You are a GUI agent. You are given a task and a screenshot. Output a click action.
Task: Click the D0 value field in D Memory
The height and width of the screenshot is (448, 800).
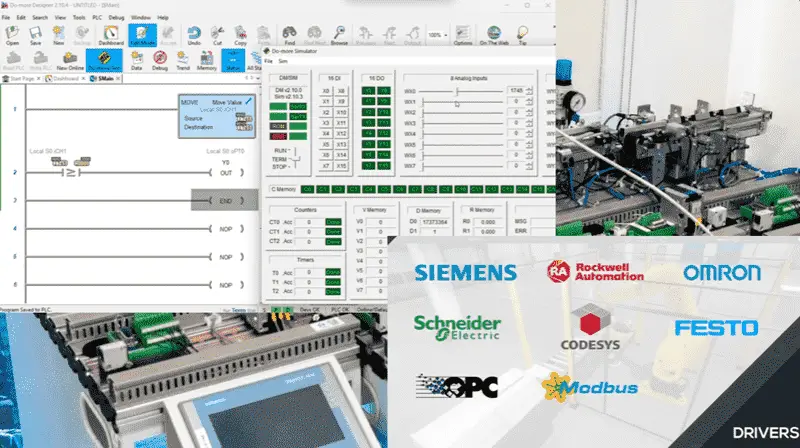(435, 222)
